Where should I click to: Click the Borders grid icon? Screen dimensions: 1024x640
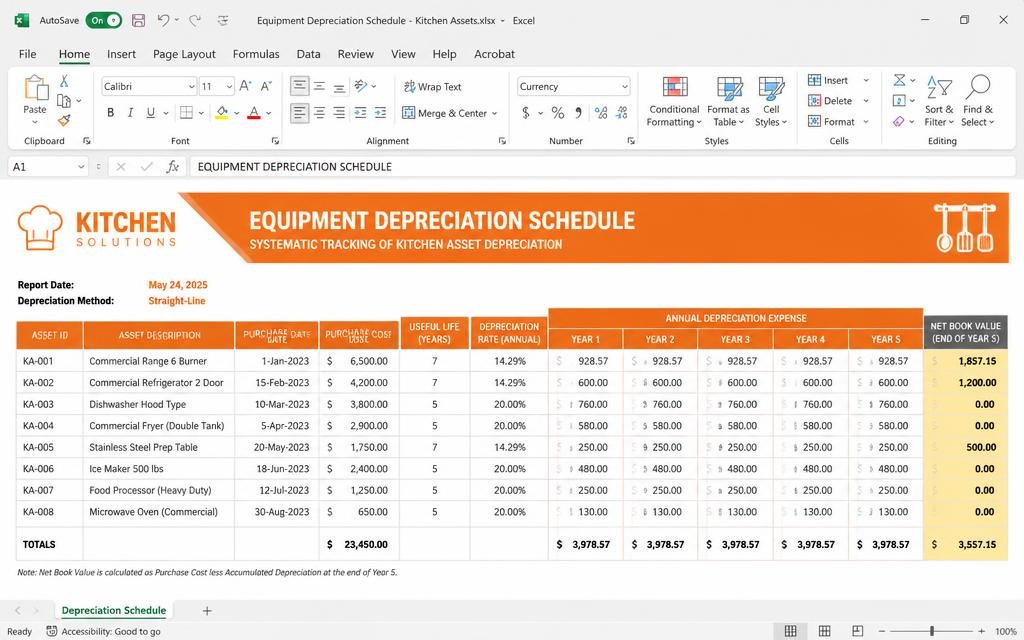click(186, 113)
